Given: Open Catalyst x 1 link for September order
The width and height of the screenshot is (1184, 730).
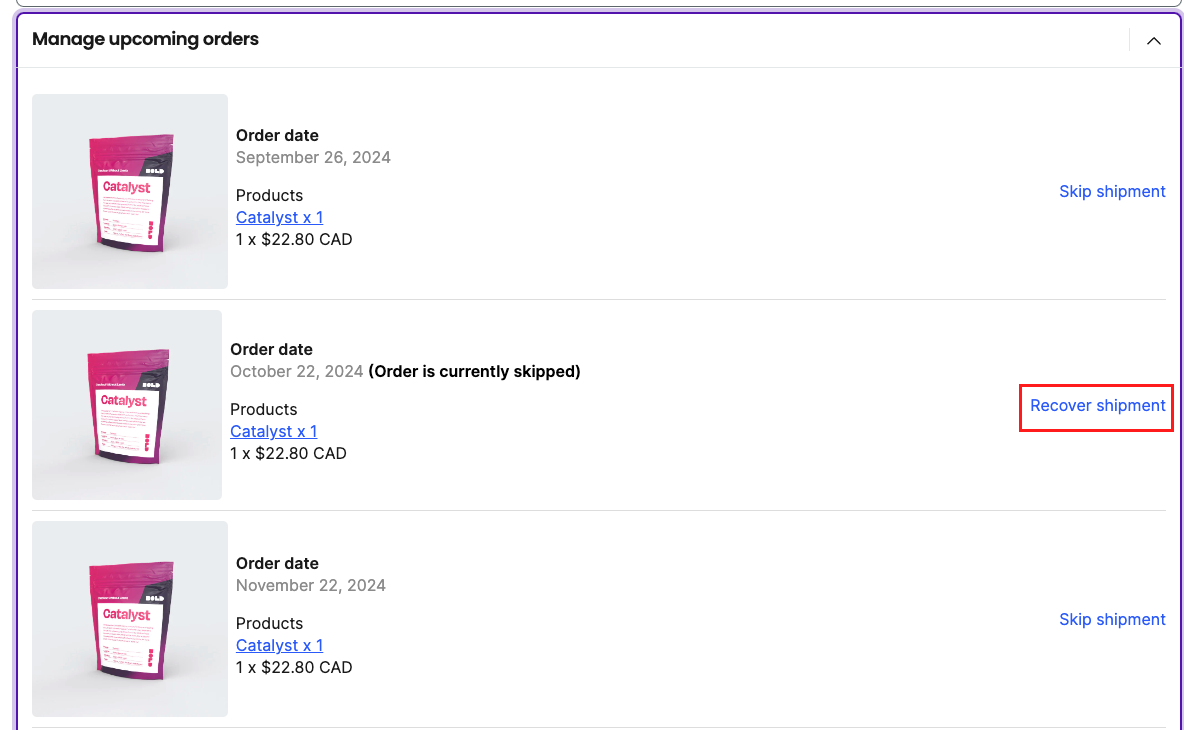Looking at the screenshot, I should [x=279, y=217].
